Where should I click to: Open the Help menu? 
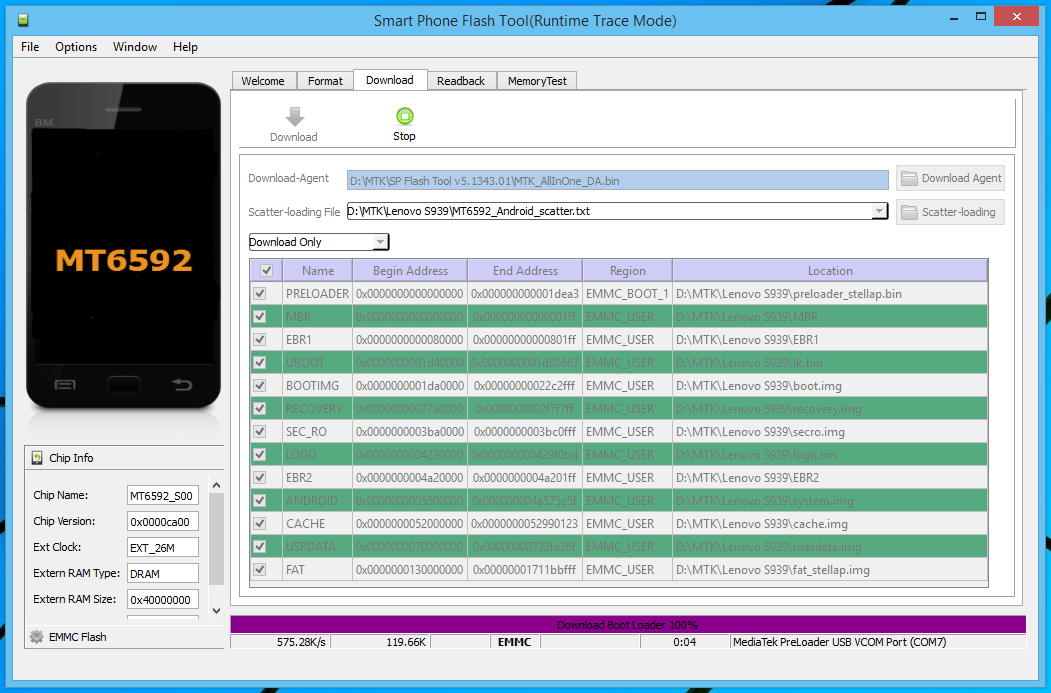pyautogui.click(x=185, y=47)
